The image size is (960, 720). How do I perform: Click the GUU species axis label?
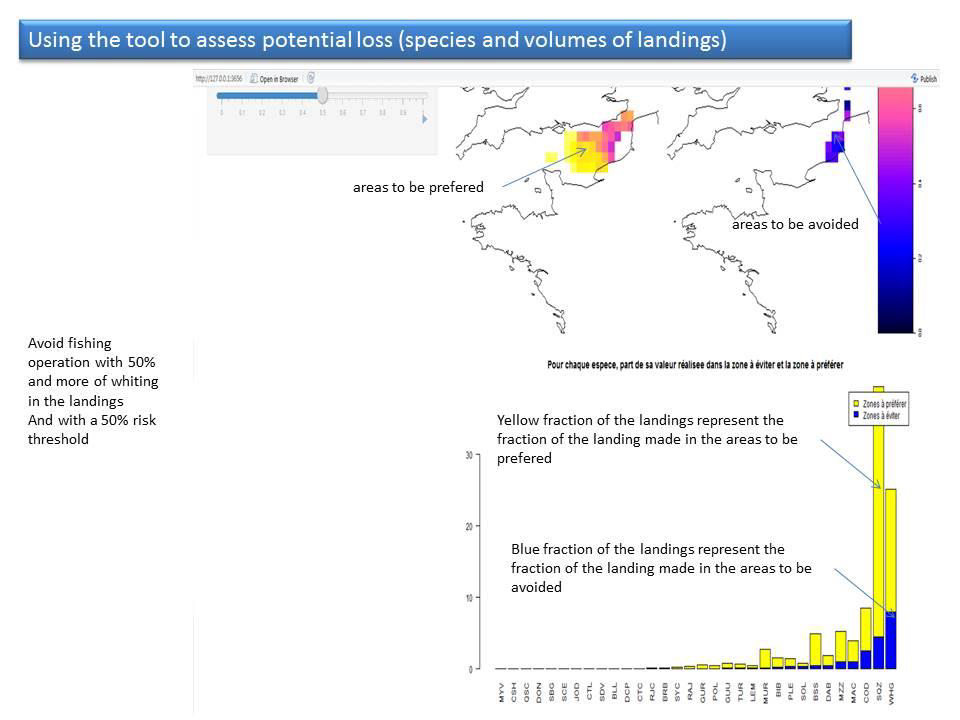click(727, 692)
